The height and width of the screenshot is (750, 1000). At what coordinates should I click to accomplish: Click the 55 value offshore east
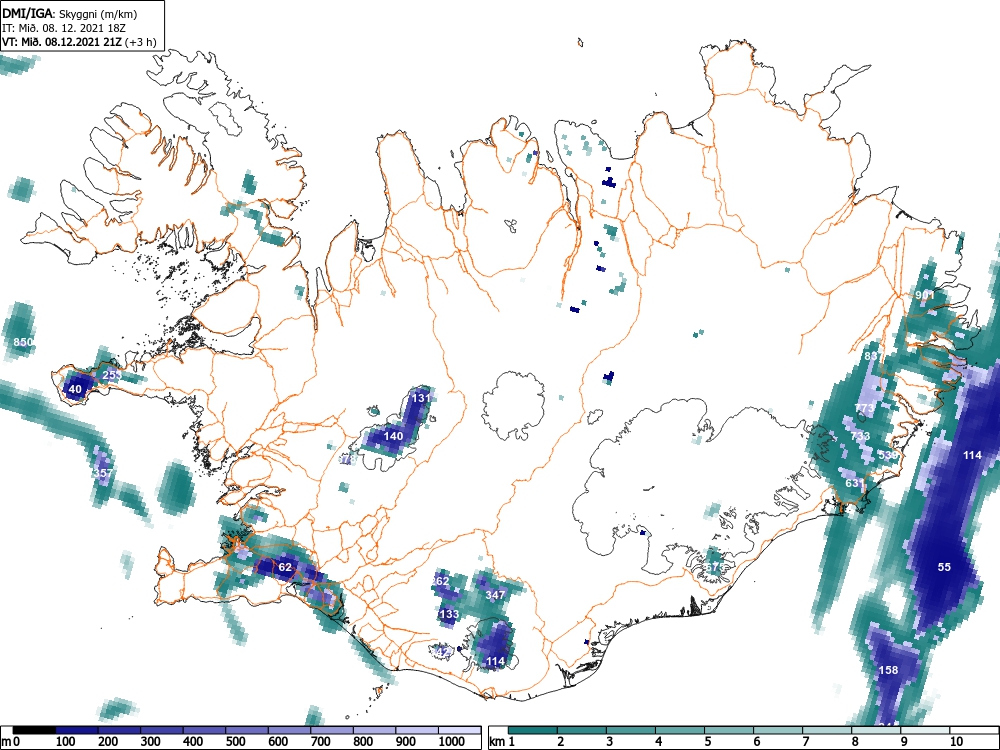944,567
